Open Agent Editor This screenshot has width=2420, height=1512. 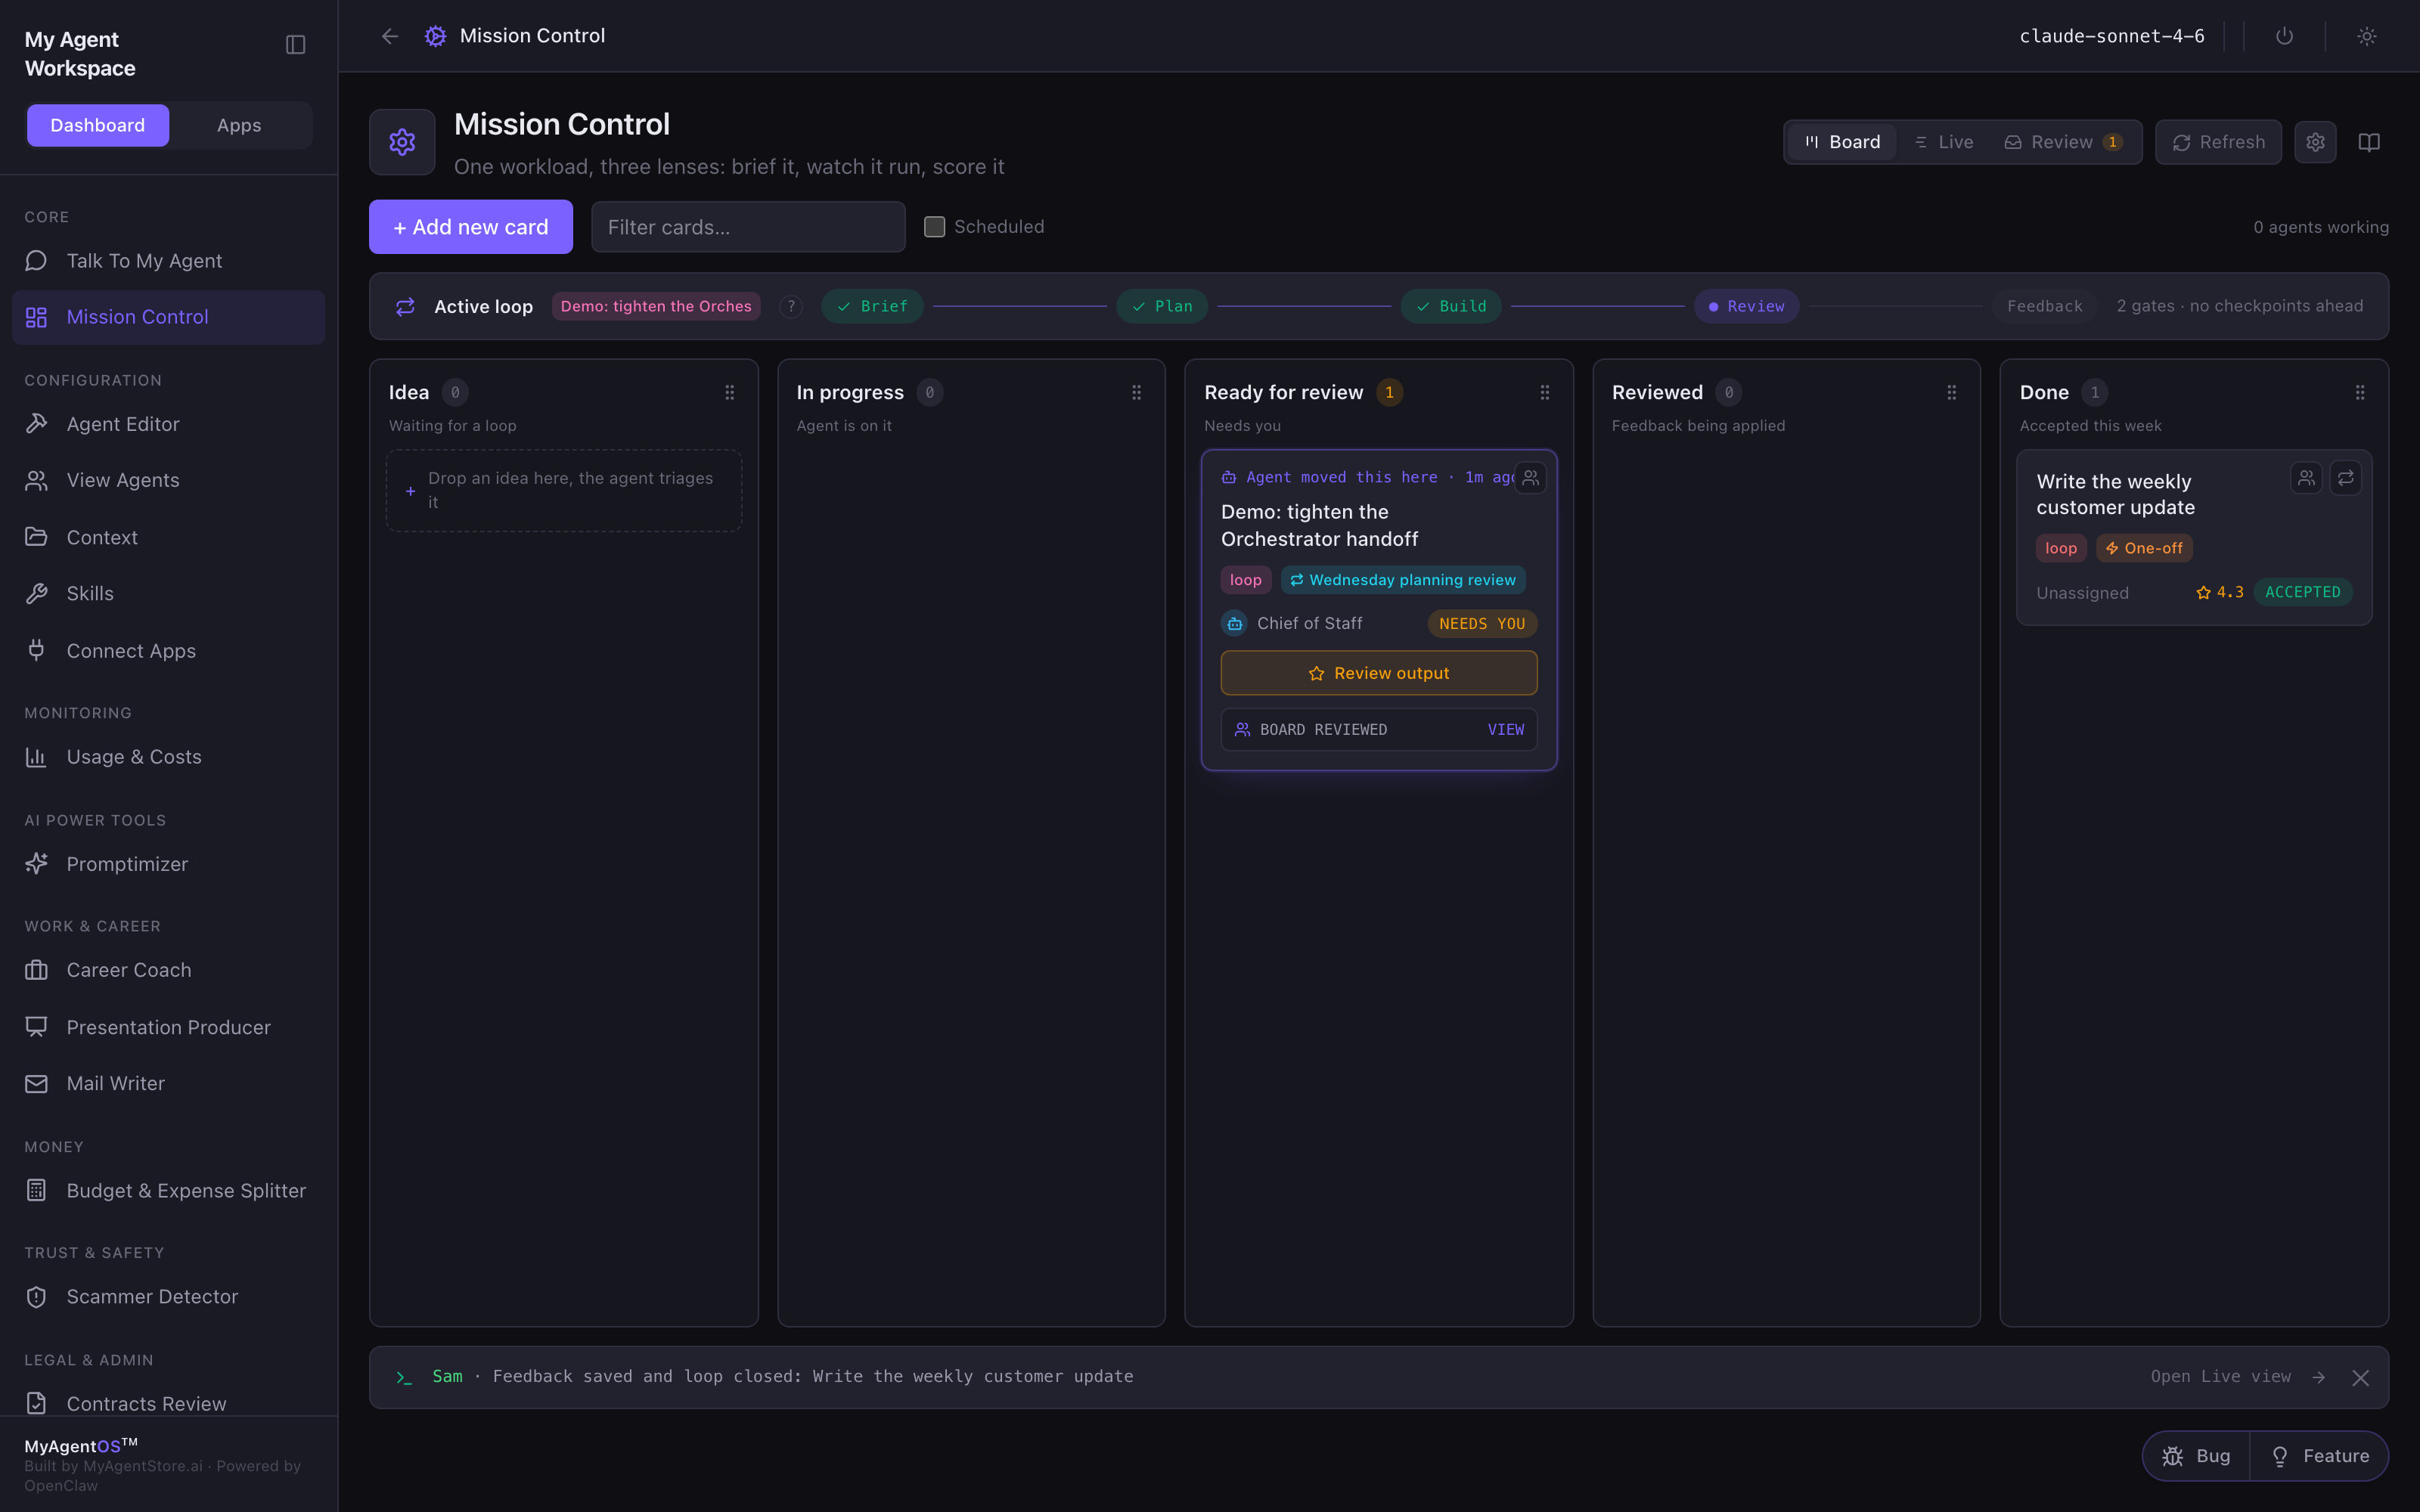click(x=168, y=424)
